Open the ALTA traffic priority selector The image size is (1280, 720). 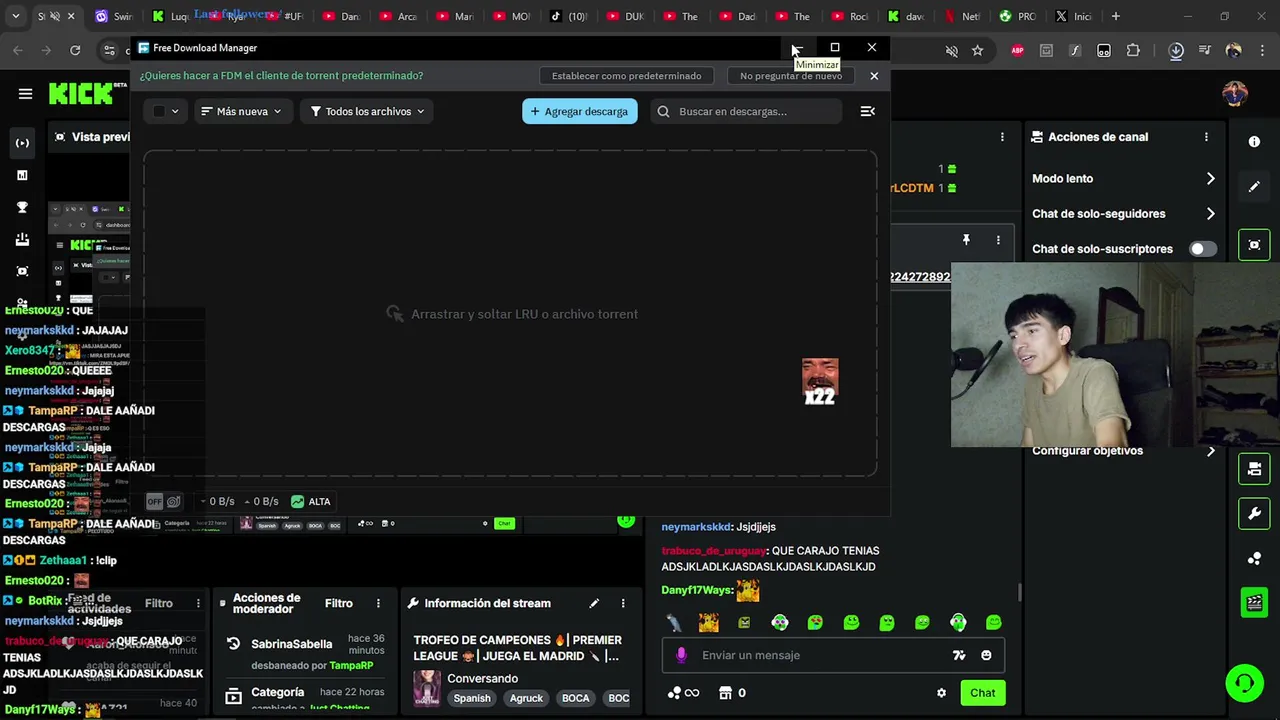310,502
